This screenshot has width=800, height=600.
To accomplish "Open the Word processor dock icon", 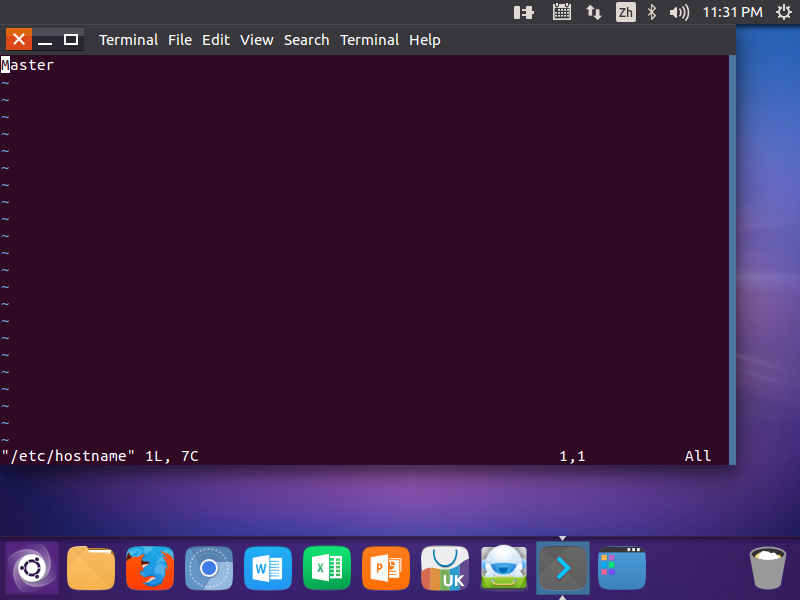I will pyautogui.click(x=268, y=568).
